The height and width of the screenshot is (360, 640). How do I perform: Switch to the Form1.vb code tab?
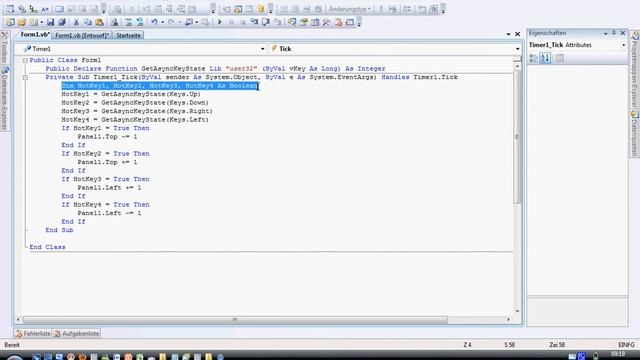pos(35,35)
